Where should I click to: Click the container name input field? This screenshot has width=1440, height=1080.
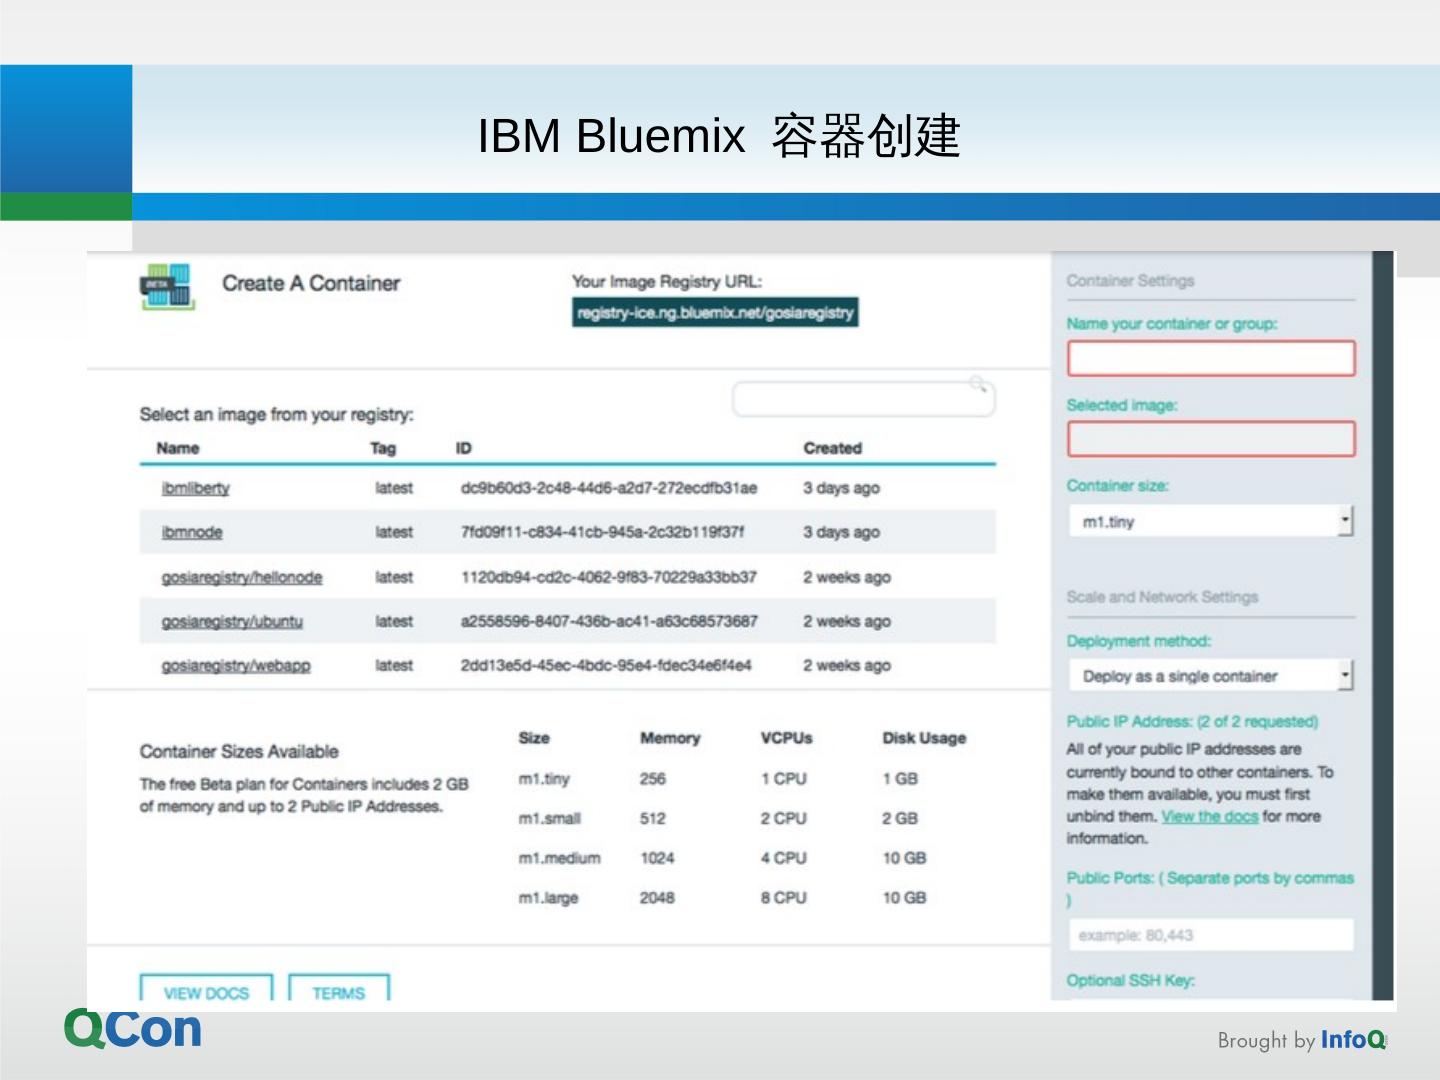(x=1211, y=358)
